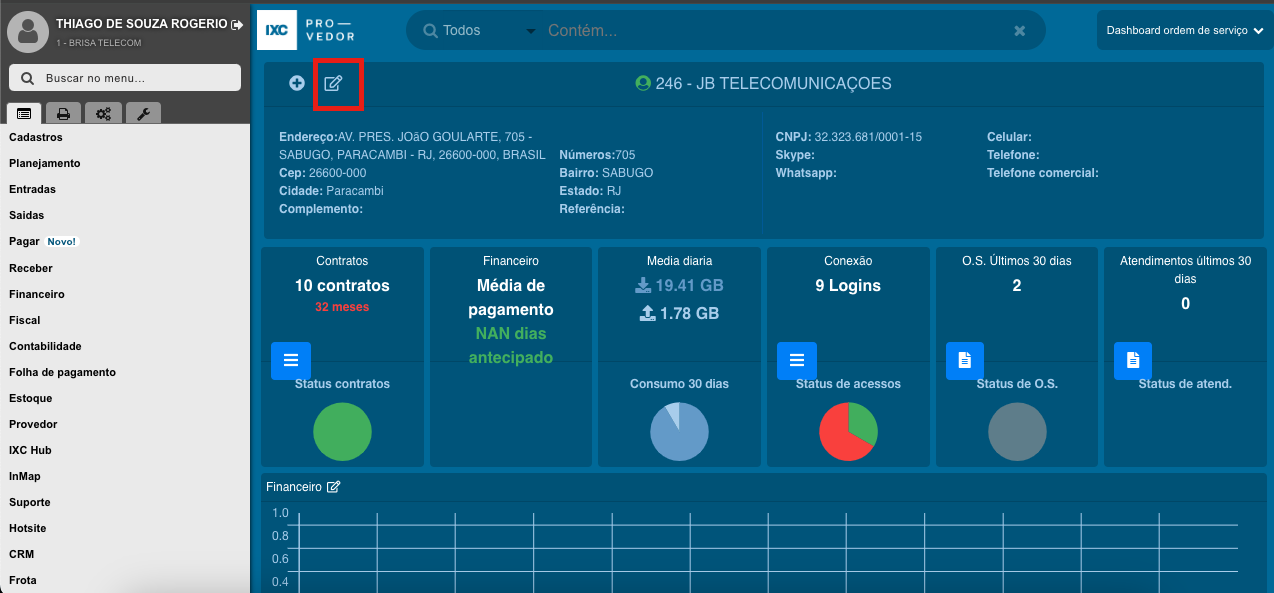Select the wrench tools tab

143,113
